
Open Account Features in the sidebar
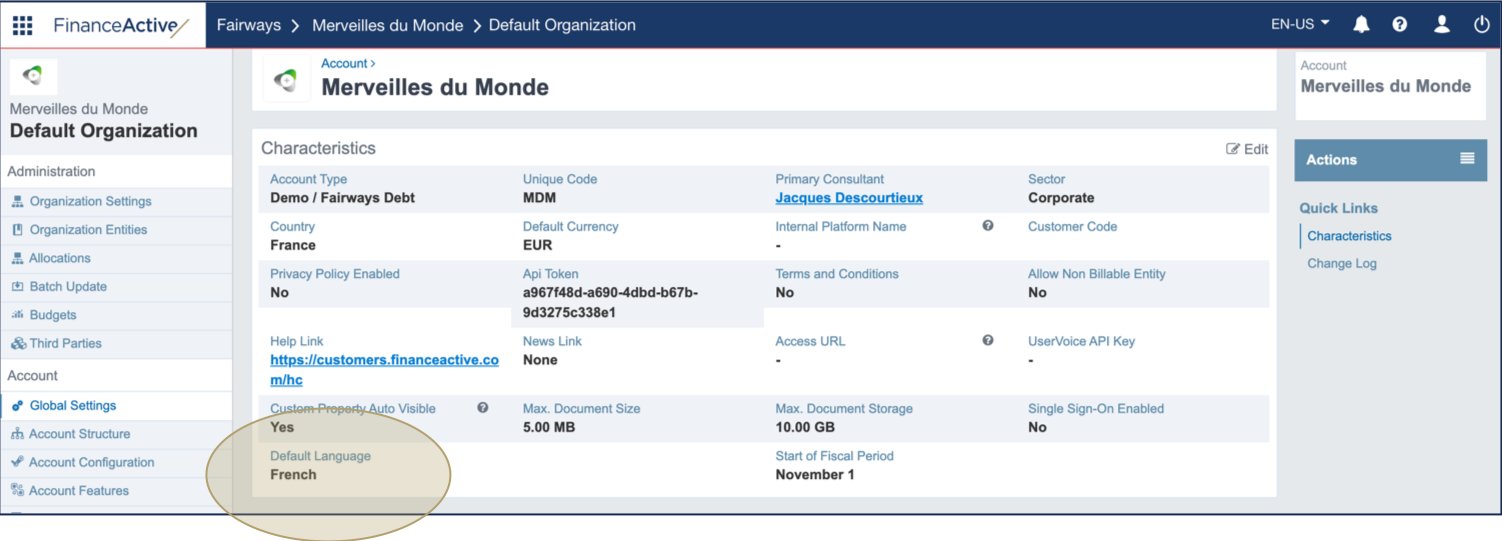[79, 491]
